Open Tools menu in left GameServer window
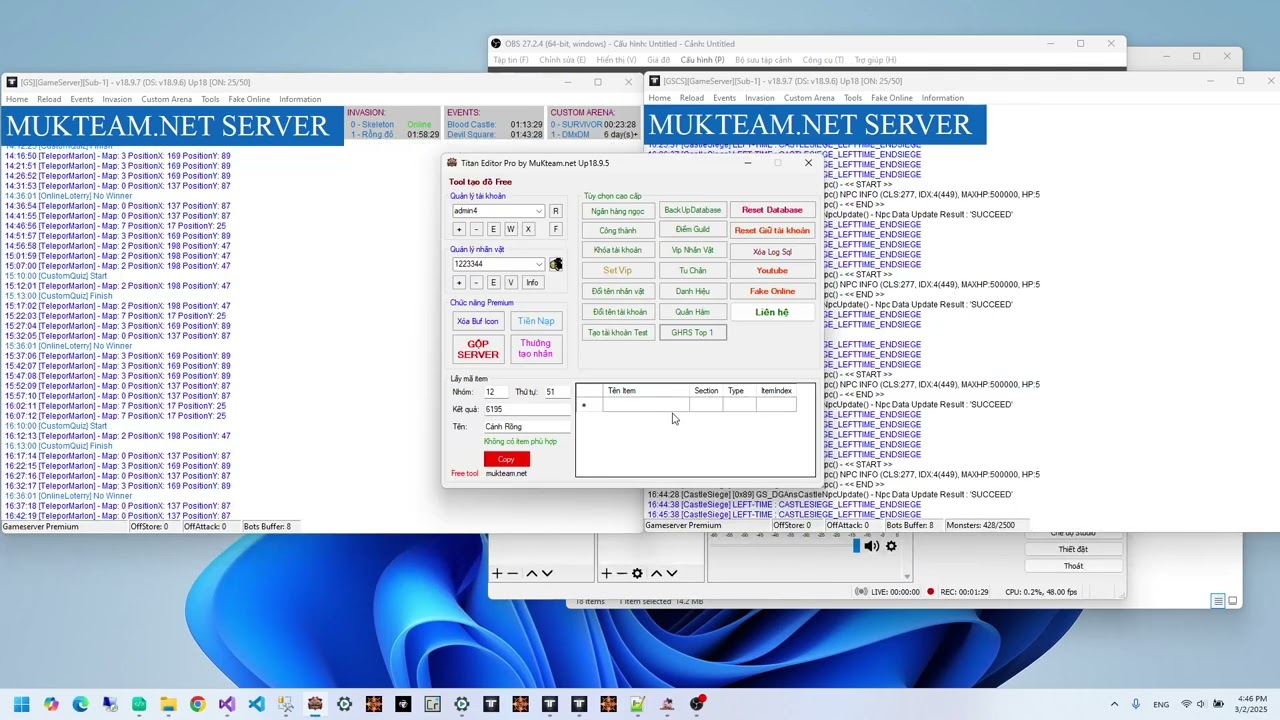The width and height of the screenshot is (1280, 720). tap(210, 99)
